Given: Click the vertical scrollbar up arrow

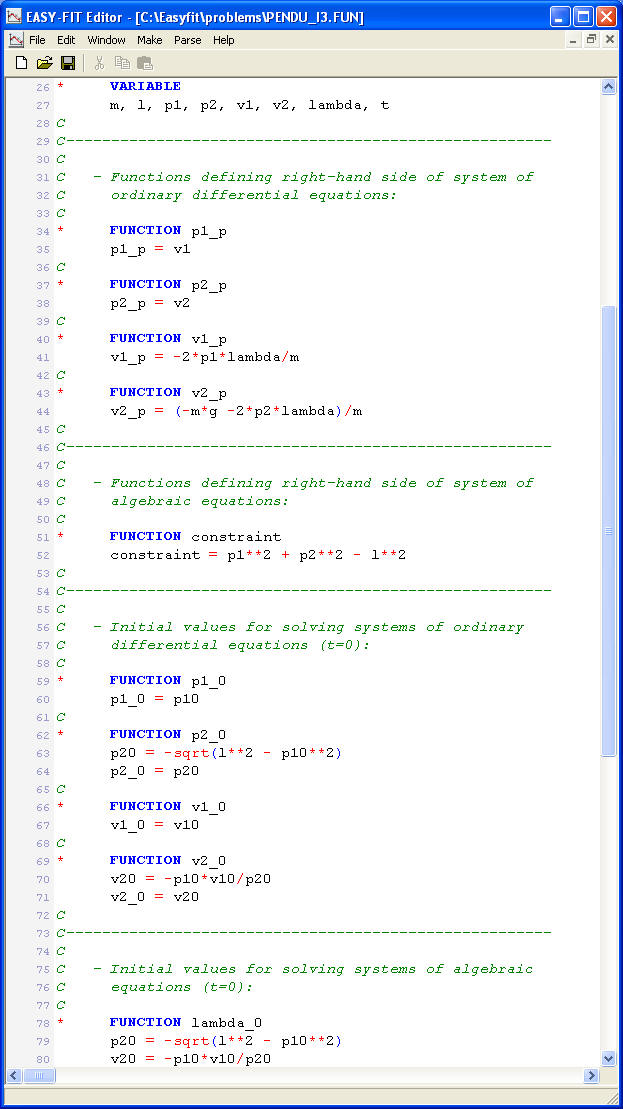Looking at the screenshot, I should pyautogui.click(x=609, y=87).
